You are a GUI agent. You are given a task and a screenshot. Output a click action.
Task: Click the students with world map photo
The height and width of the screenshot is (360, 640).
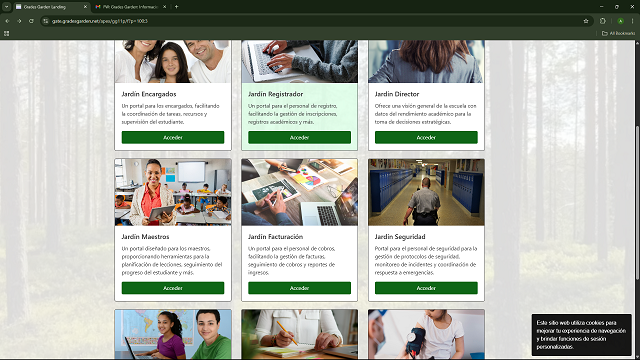tap(173, 334)
